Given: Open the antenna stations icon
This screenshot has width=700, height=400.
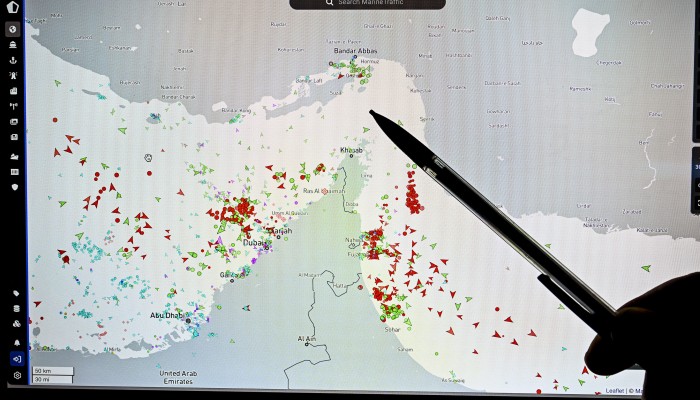Looking at the screenshot, I should 14,105.
